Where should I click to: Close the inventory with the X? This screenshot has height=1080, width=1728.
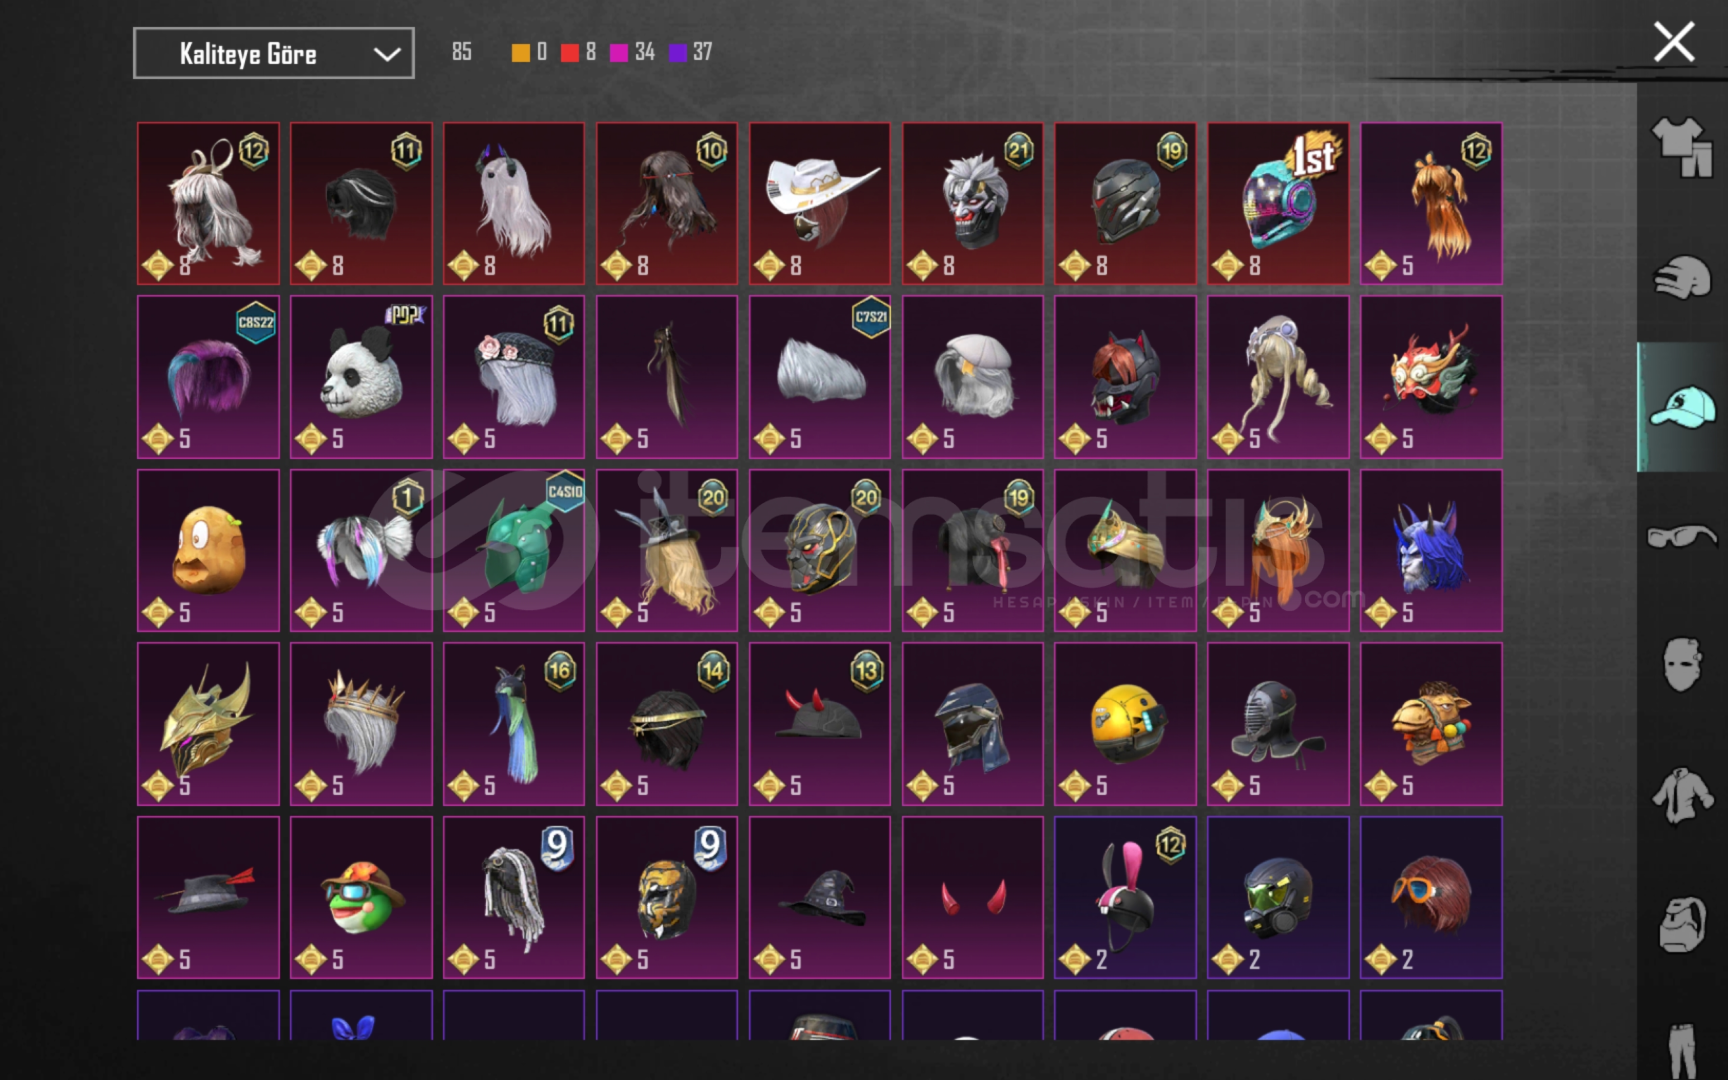(x=1674, y=42)
